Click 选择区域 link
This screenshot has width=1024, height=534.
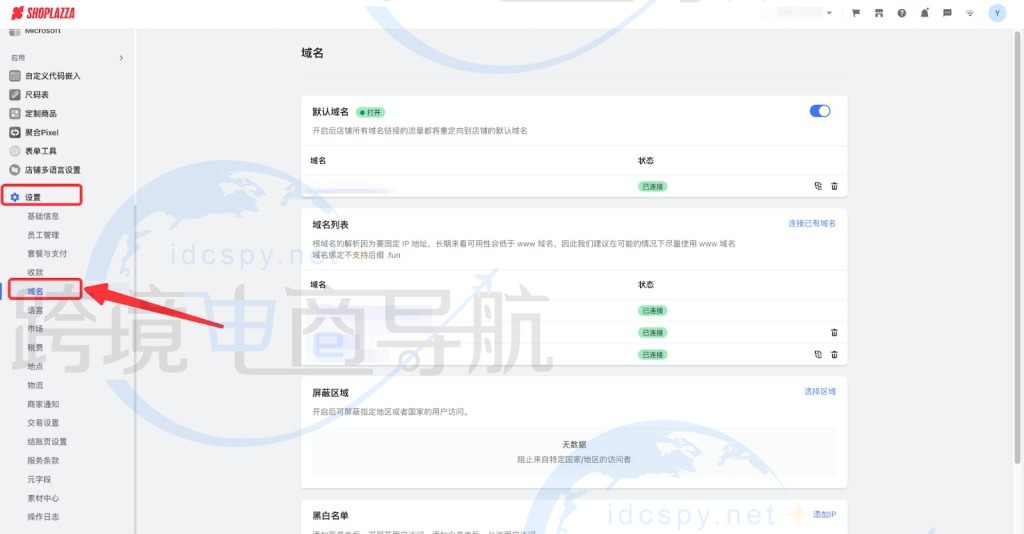coord(820,392)
